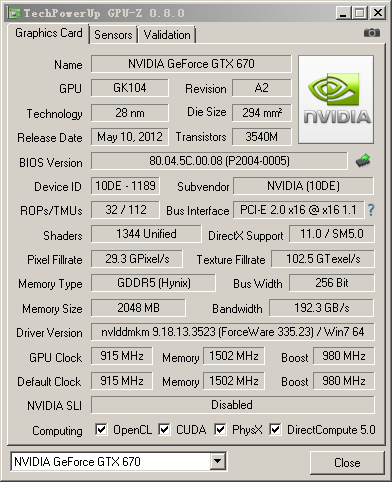Image resolution: width=392 pixels, height=482 pixels.
Task: Click the Memory Type field GDDR5 (Hynix)
Action: click(x=153, y=283)
